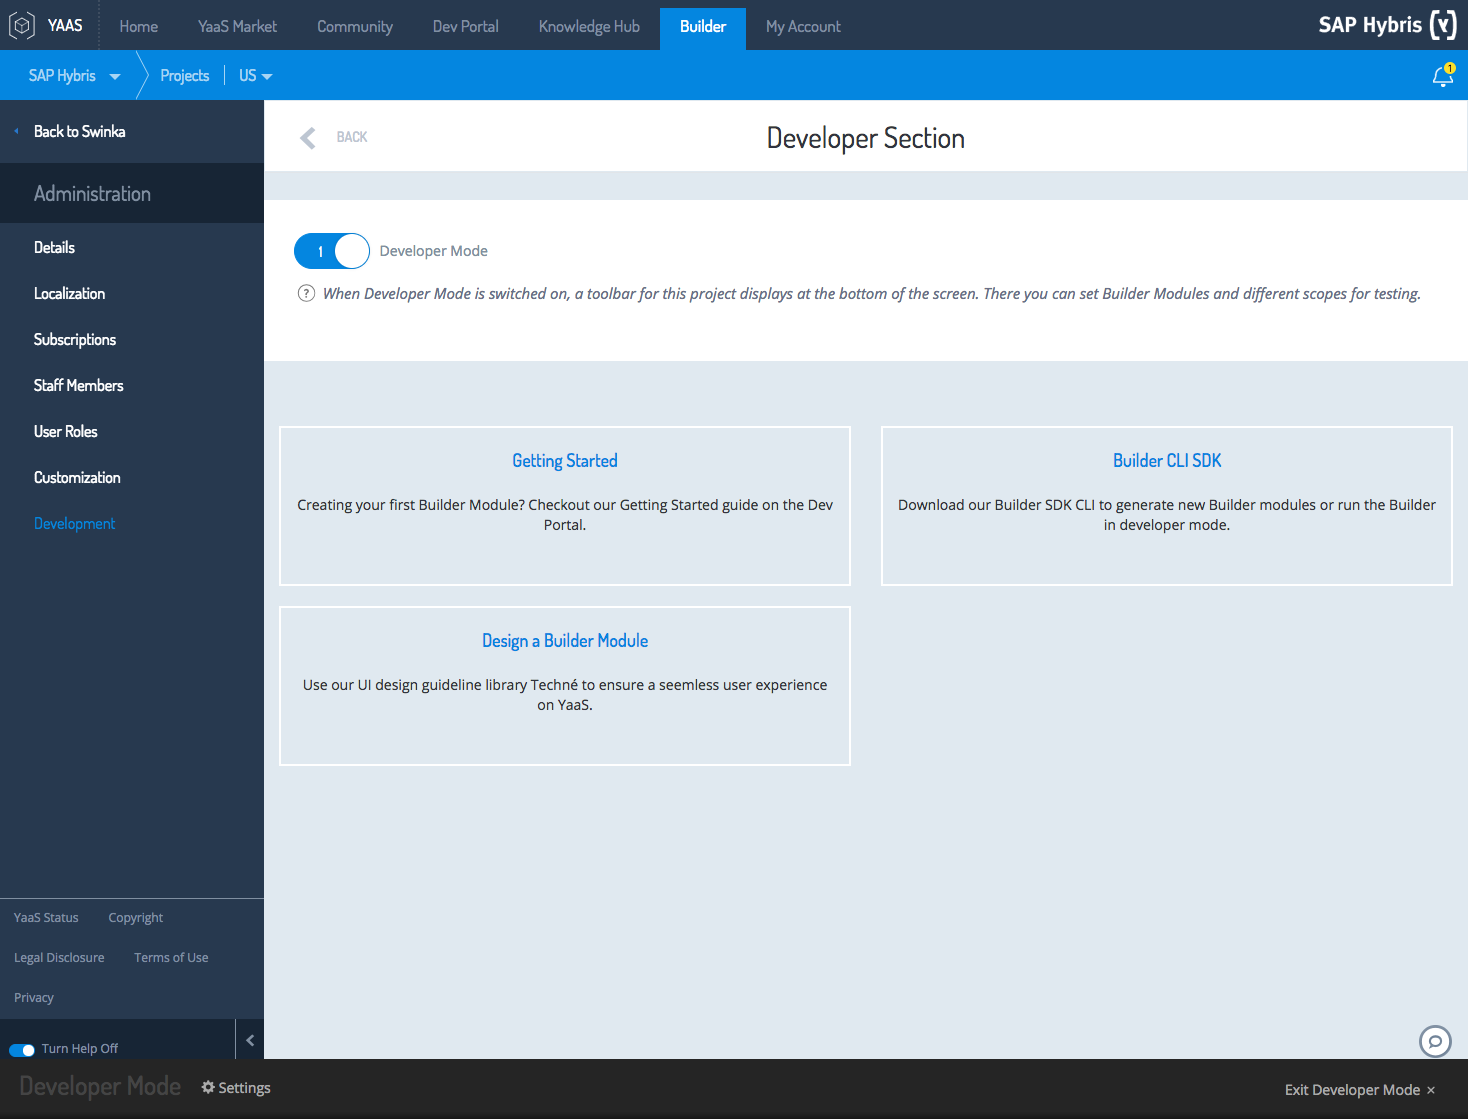
Task: Close Developer Mode via the × icon
Action: (x=1431, y=1090)
